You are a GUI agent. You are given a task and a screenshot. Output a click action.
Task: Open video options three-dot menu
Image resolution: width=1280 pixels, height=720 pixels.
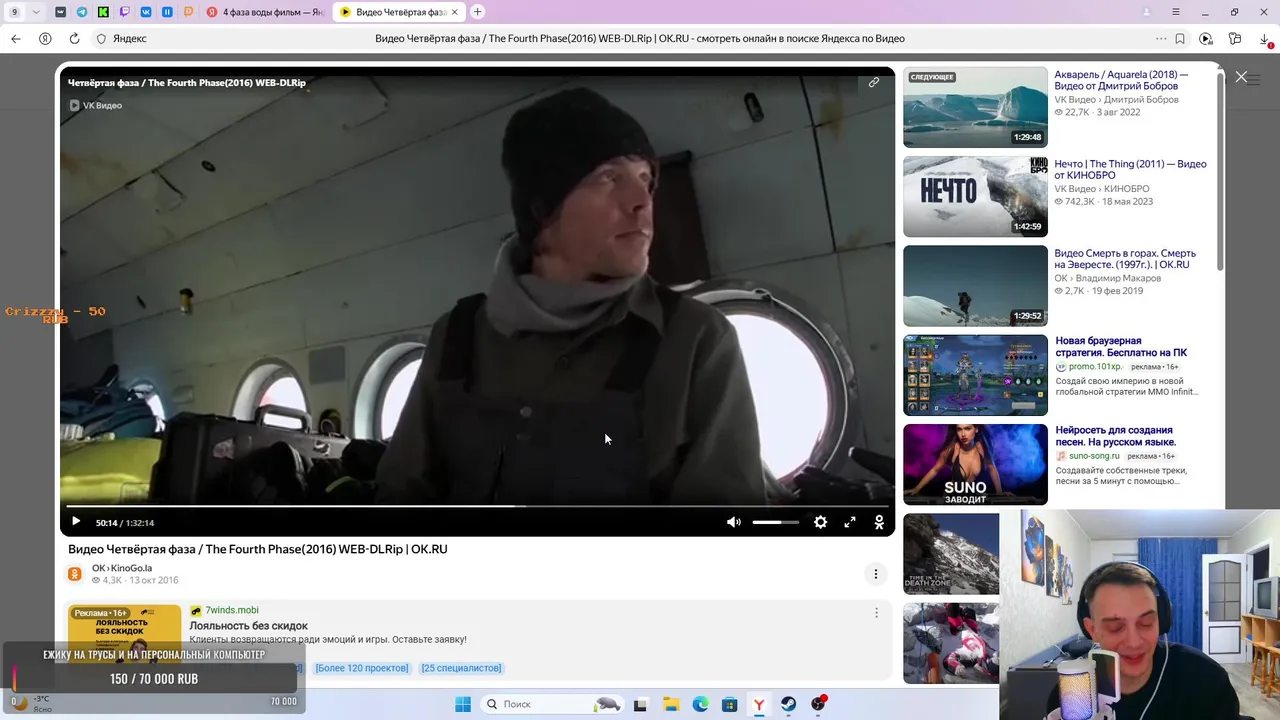tap(875, 574)
